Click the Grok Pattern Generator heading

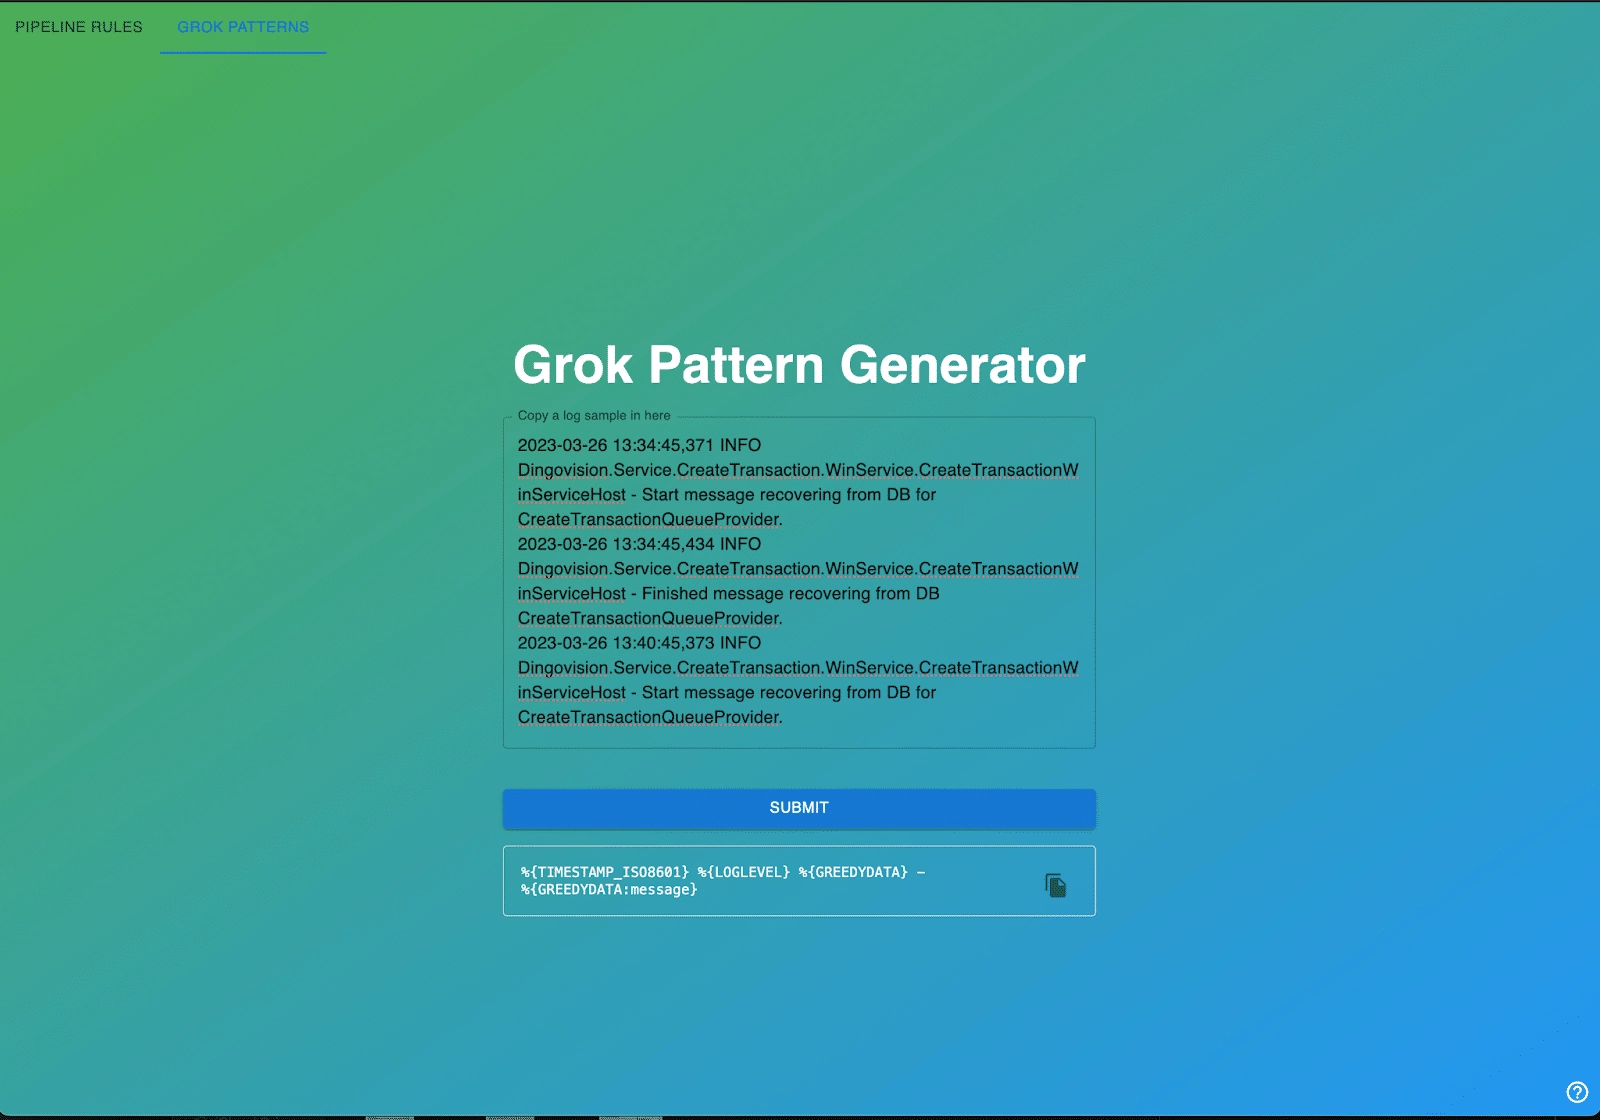(798, 365)
